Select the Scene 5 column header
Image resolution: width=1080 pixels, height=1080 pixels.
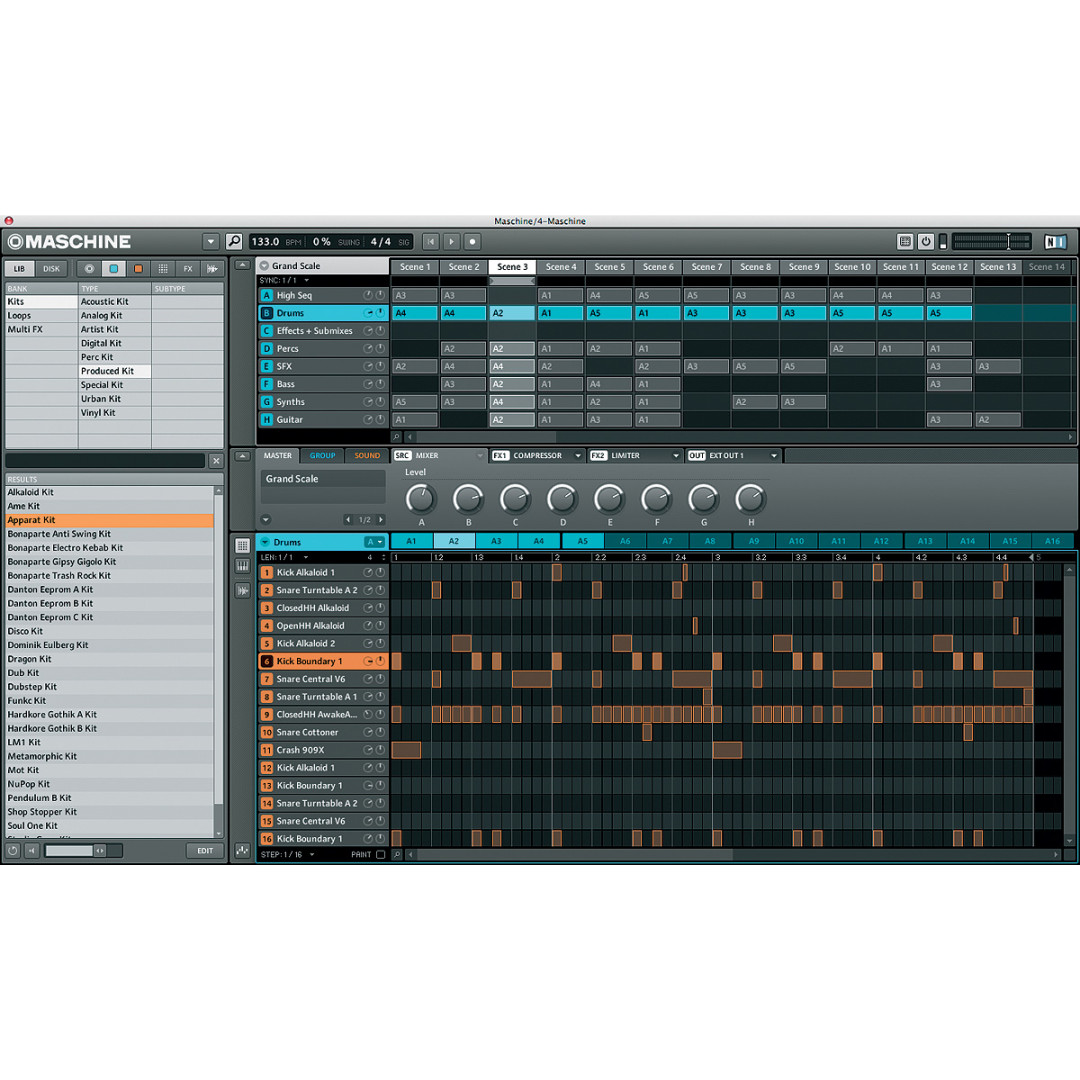[609, 267]
